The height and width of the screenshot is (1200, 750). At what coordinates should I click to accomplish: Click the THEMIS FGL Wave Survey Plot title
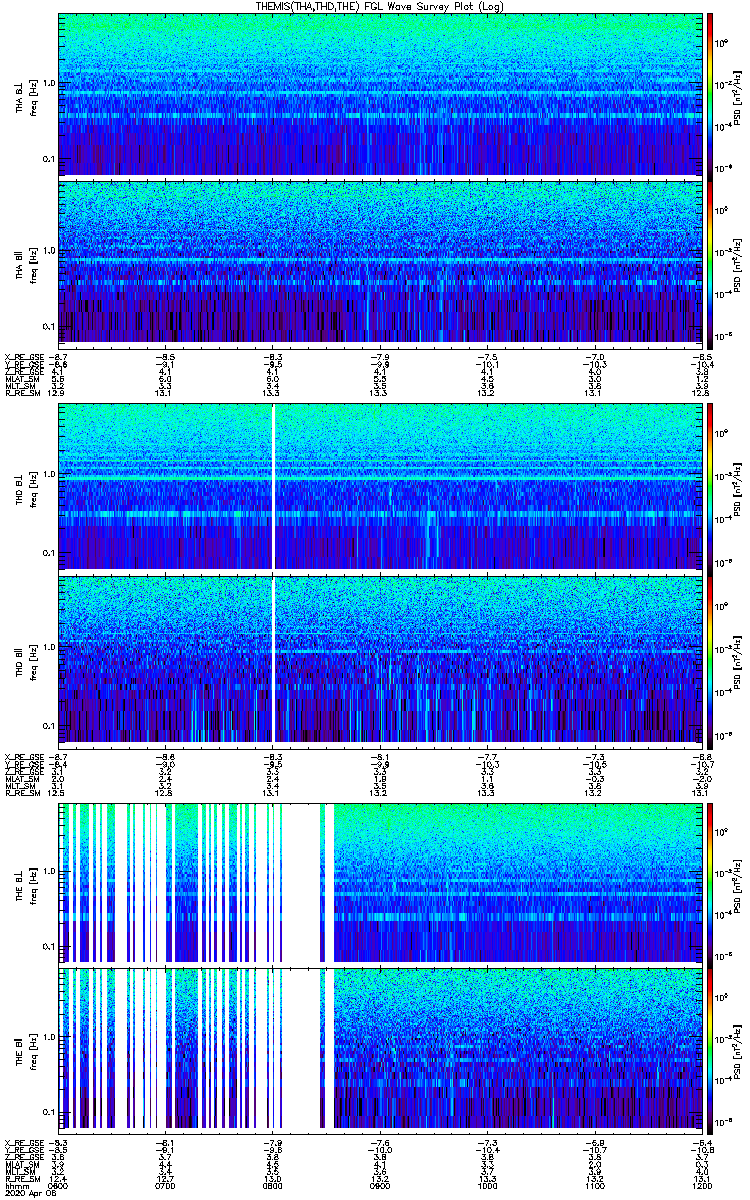[378, 6]
